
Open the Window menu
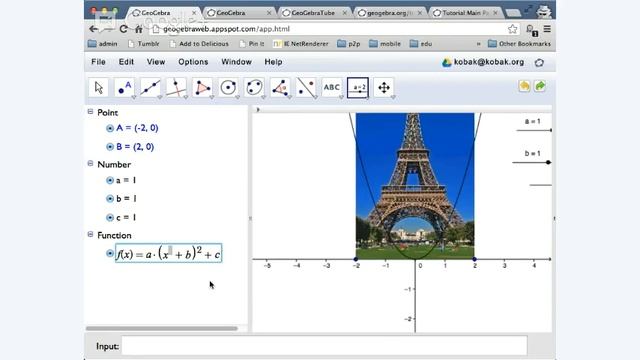pos(236,62)
